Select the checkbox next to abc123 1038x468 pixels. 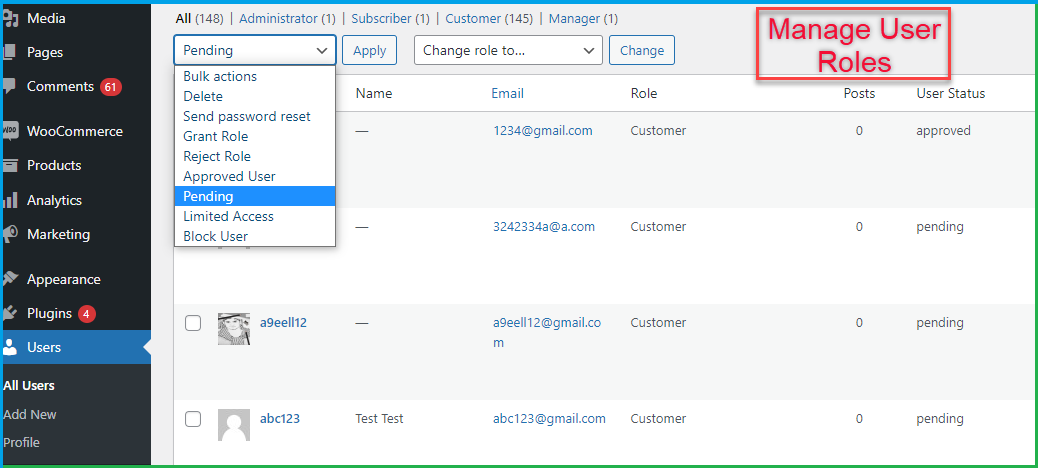193,419
